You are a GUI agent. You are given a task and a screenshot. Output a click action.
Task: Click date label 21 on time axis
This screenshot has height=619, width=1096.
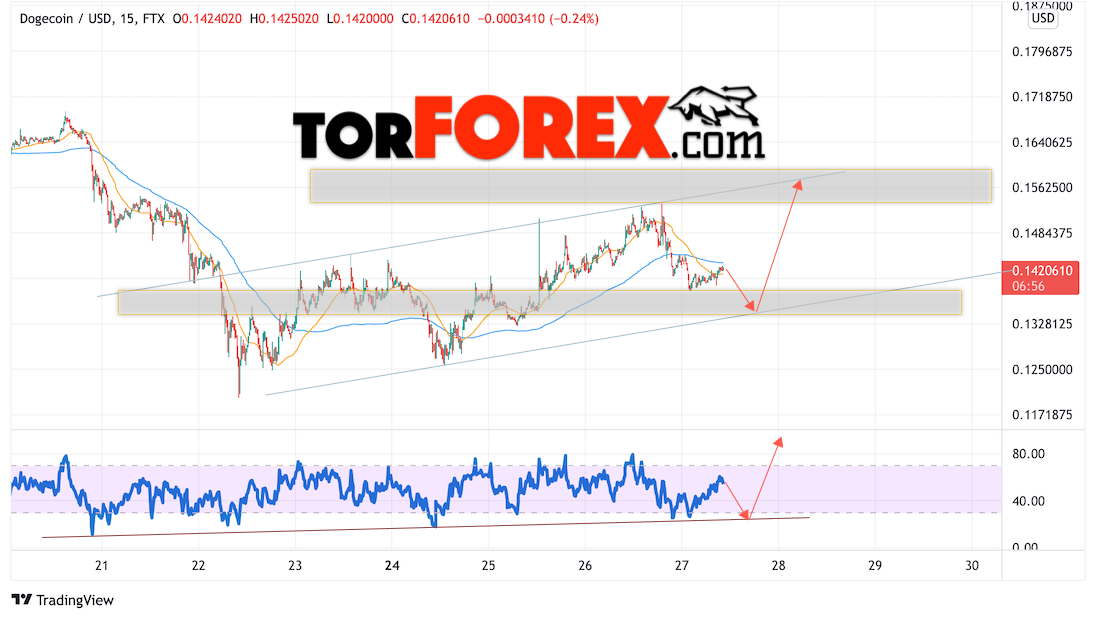[101, 565]
